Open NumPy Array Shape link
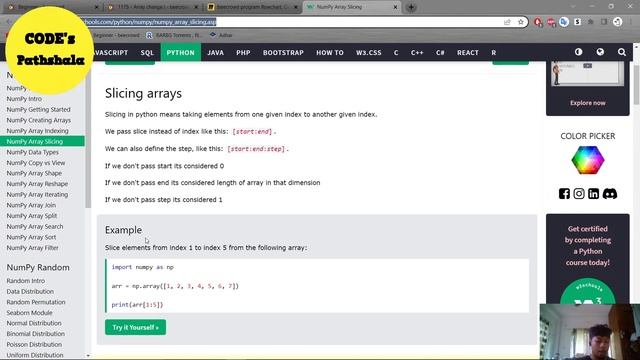This screenshot has height=360, width=640. (x=34, y=173)
